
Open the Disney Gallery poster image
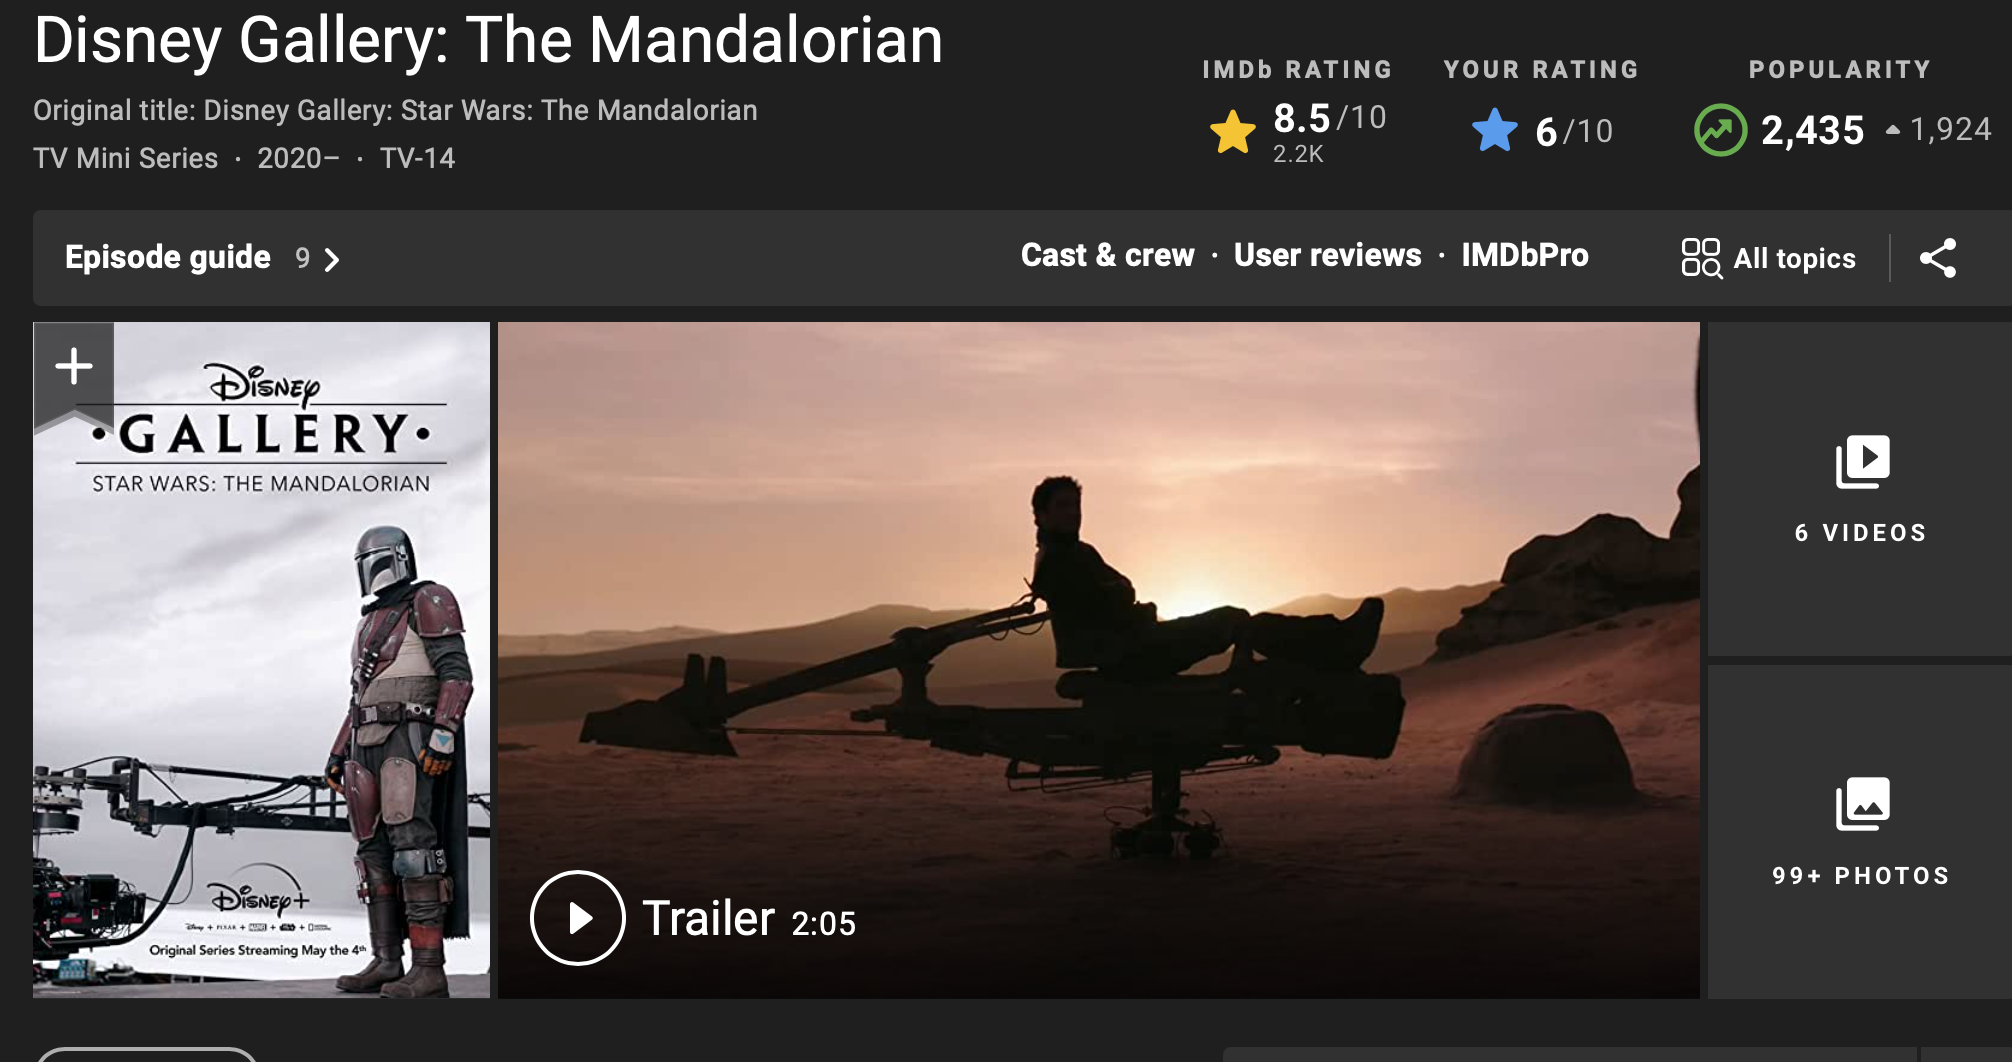pyautogui.click(x=262, y=660)
